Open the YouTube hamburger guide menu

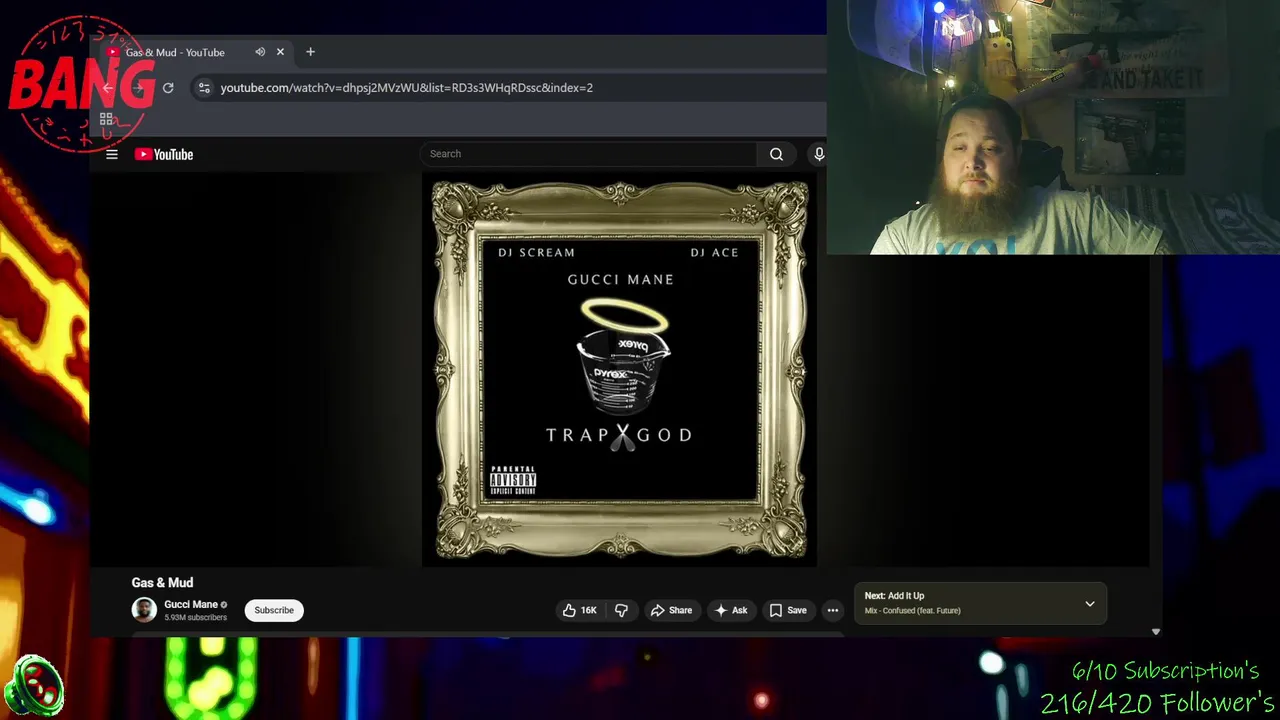click(x=112, y=154)
